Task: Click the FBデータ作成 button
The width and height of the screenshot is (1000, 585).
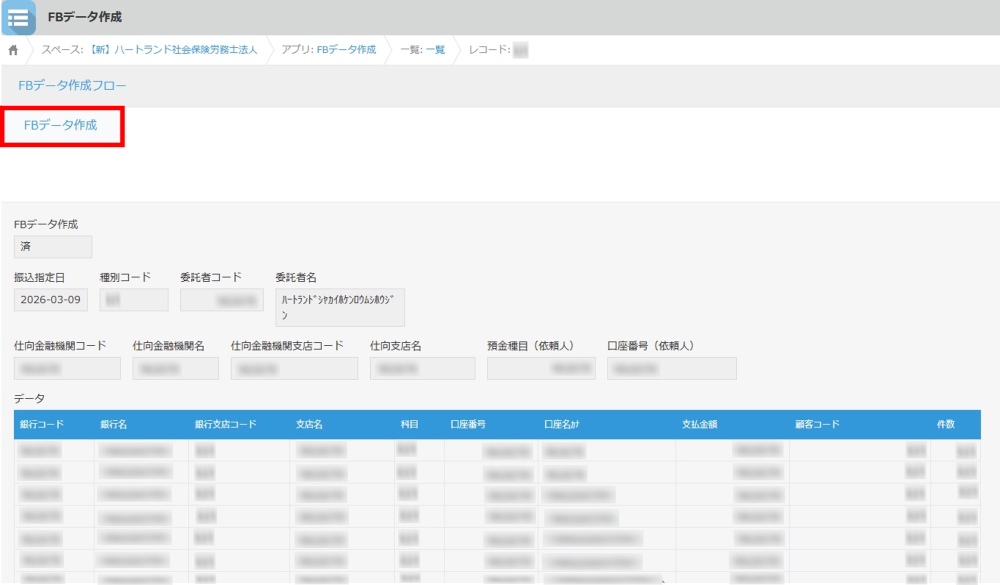Action: (61, 126)
